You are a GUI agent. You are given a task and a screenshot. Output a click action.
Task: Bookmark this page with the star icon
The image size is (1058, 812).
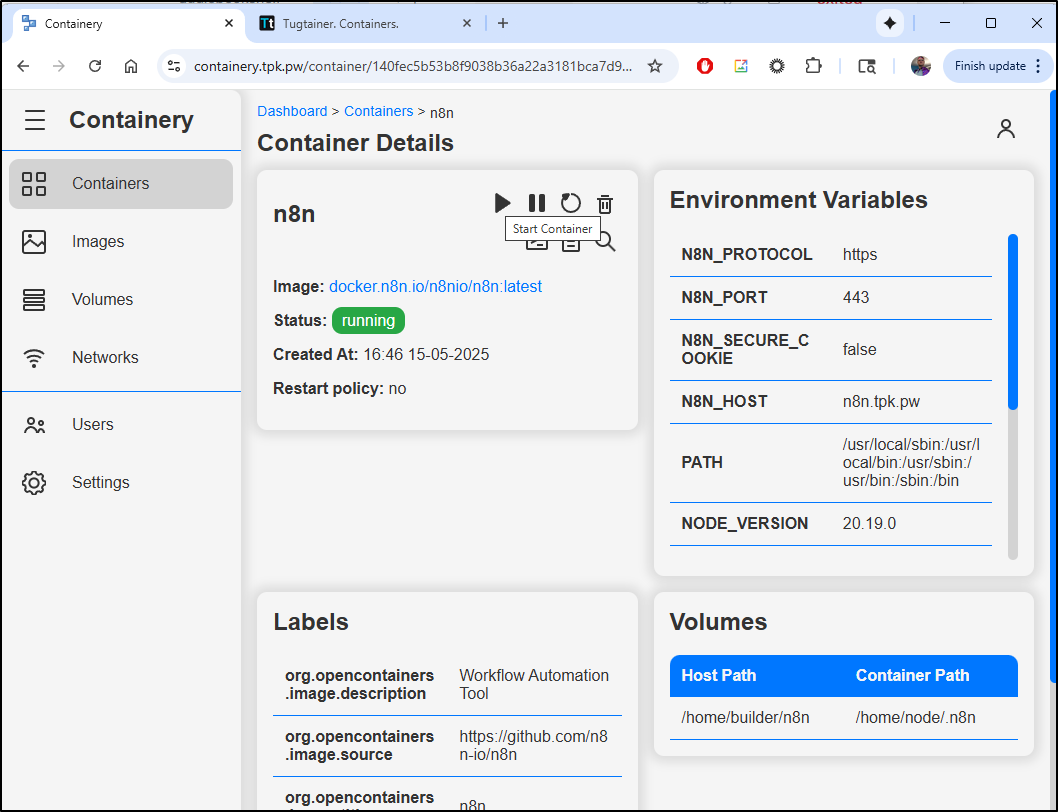(655, 66)
